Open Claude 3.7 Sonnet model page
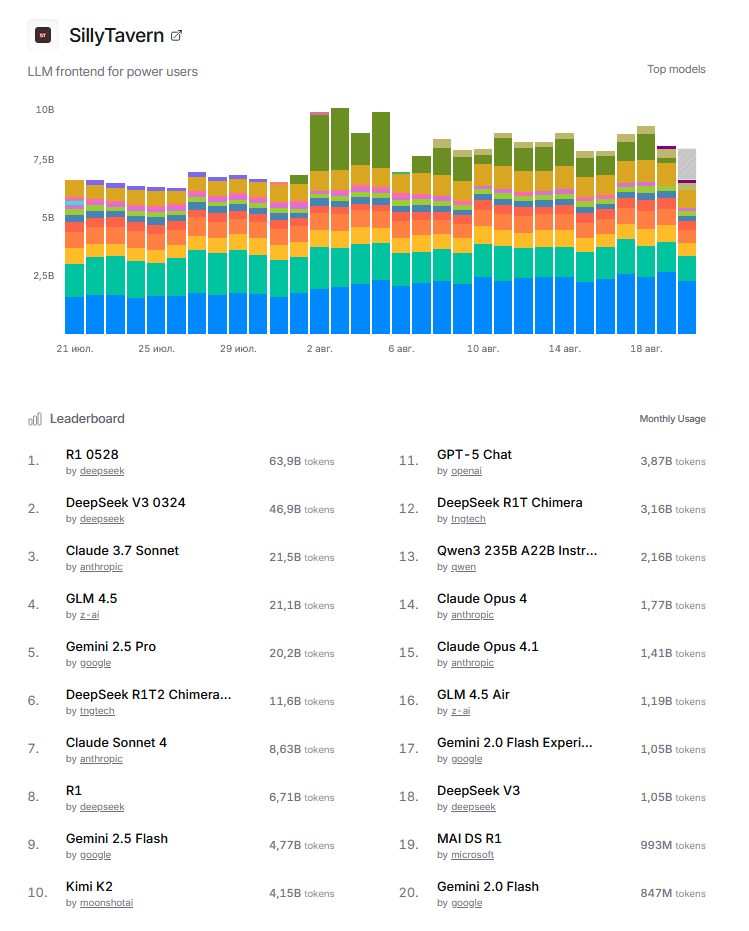This screenshot has height=931, width=749. (122, 551)
